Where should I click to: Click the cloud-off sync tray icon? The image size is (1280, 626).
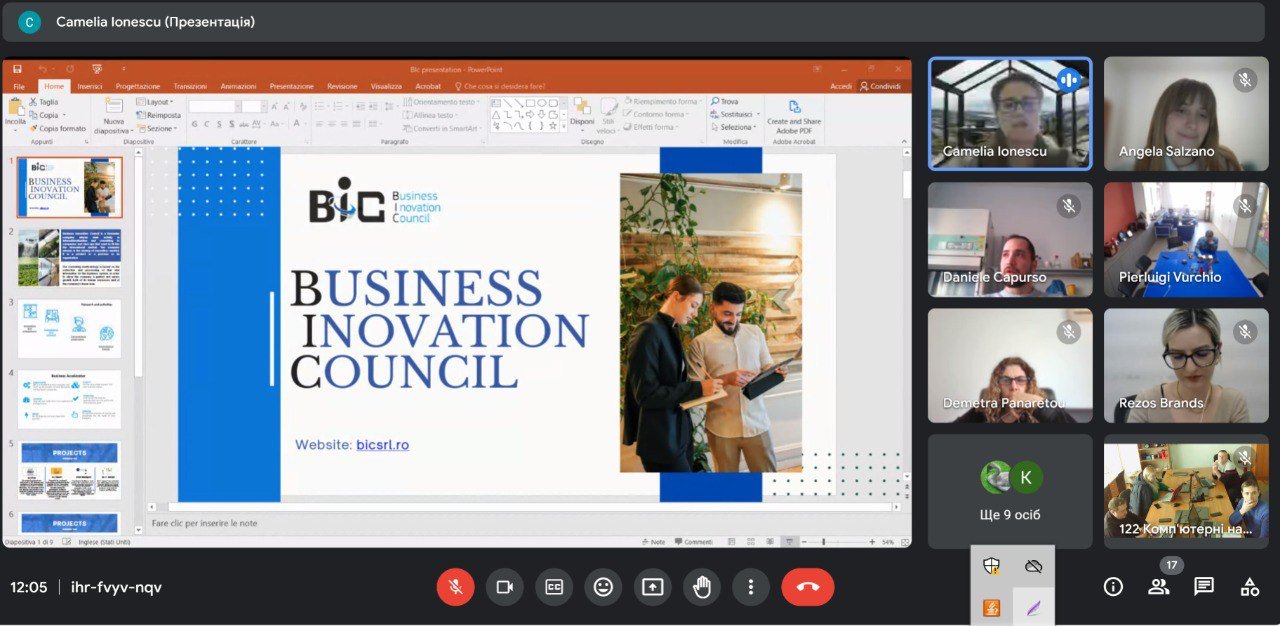(x=1034, y=566)
